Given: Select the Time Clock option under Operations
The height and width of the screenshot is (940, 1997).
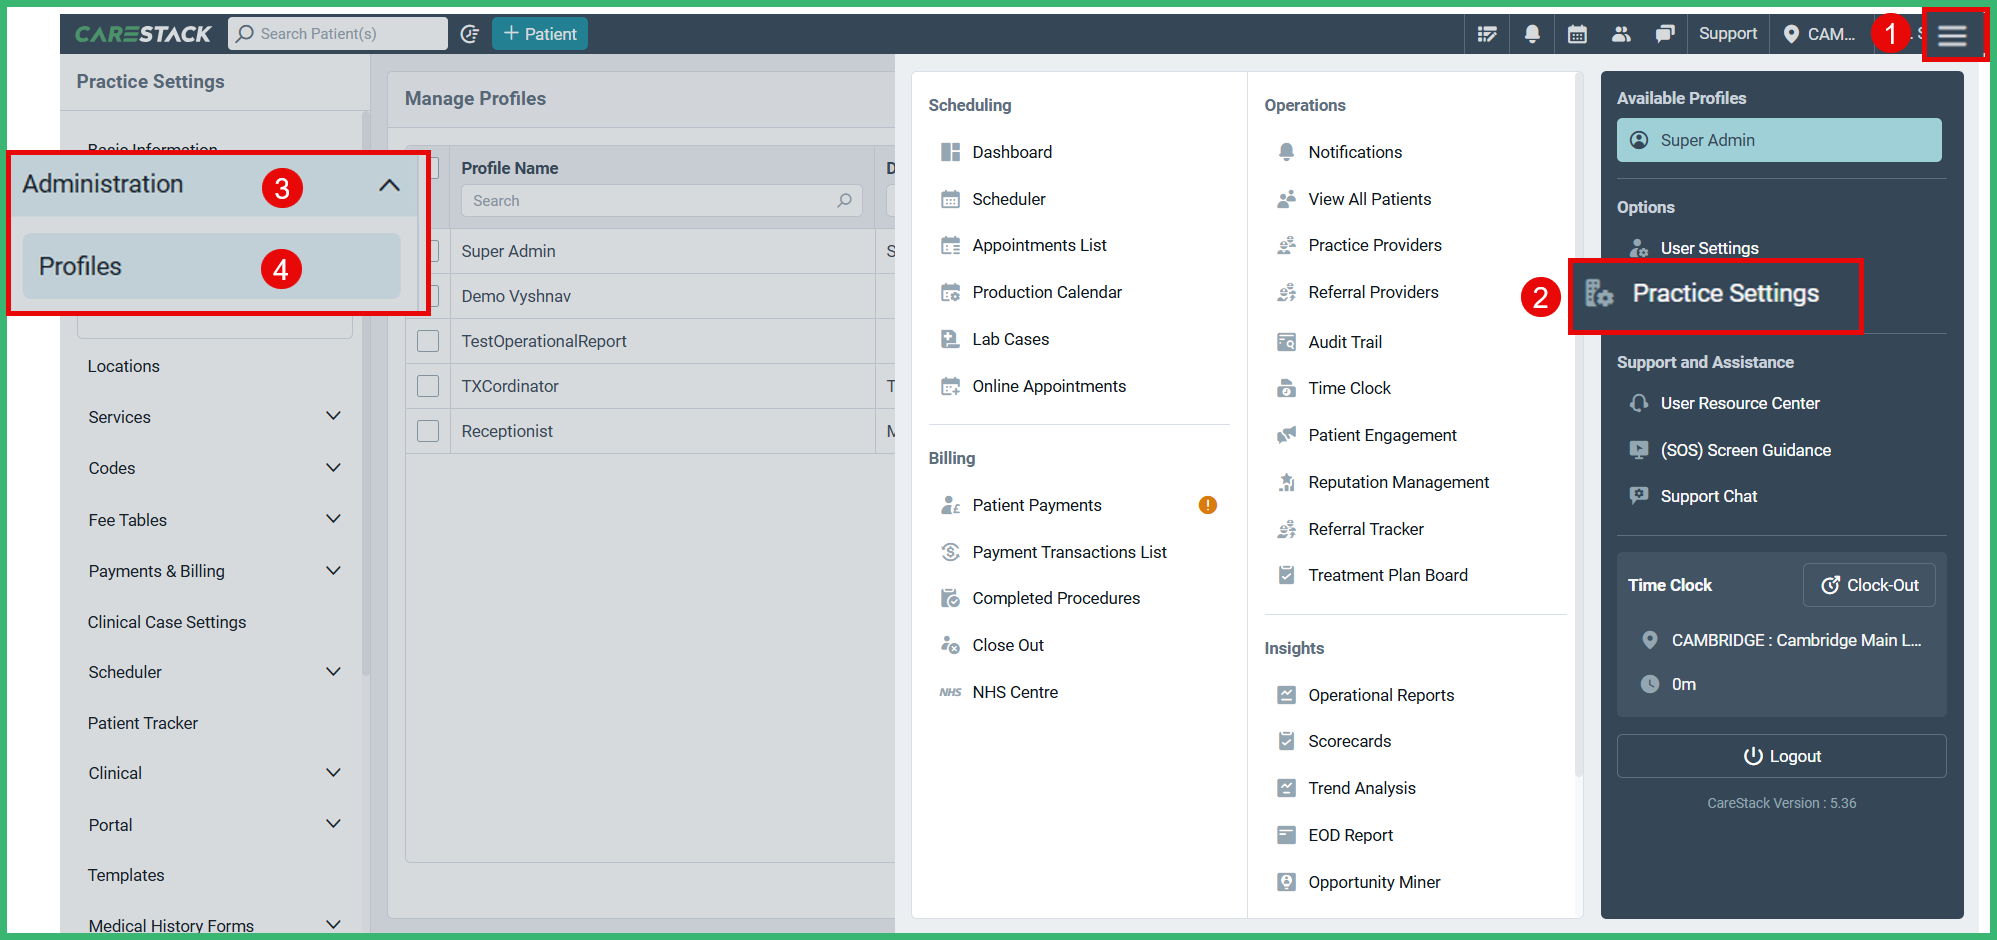Looking at the screenshot, I should coord(1350,387).
